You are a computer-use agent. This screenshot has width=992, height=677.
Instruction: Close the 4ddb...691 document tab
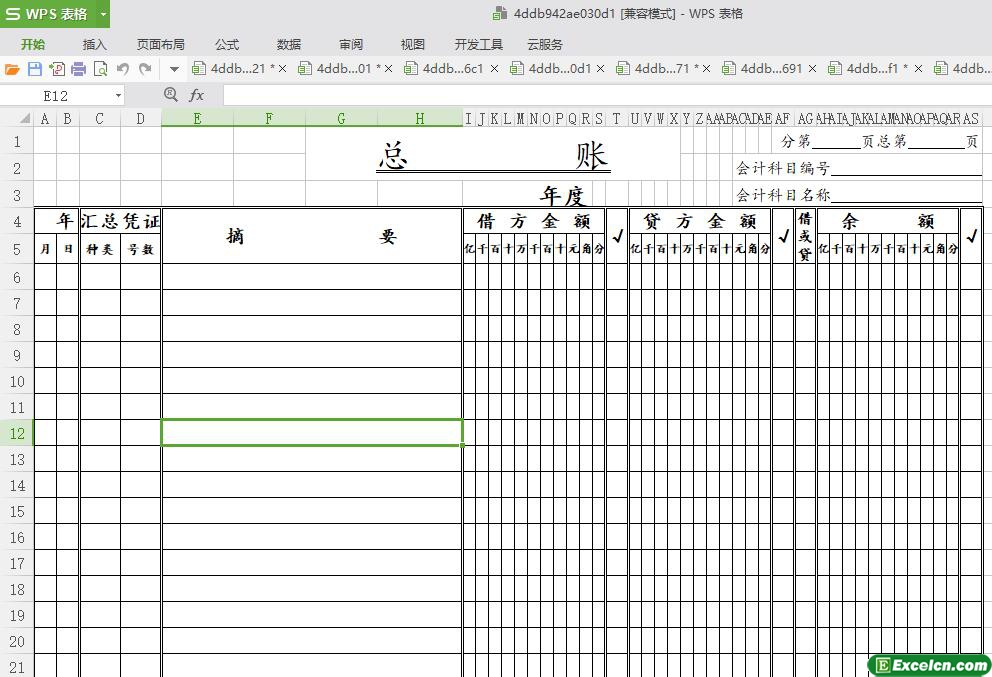(812, 68)
